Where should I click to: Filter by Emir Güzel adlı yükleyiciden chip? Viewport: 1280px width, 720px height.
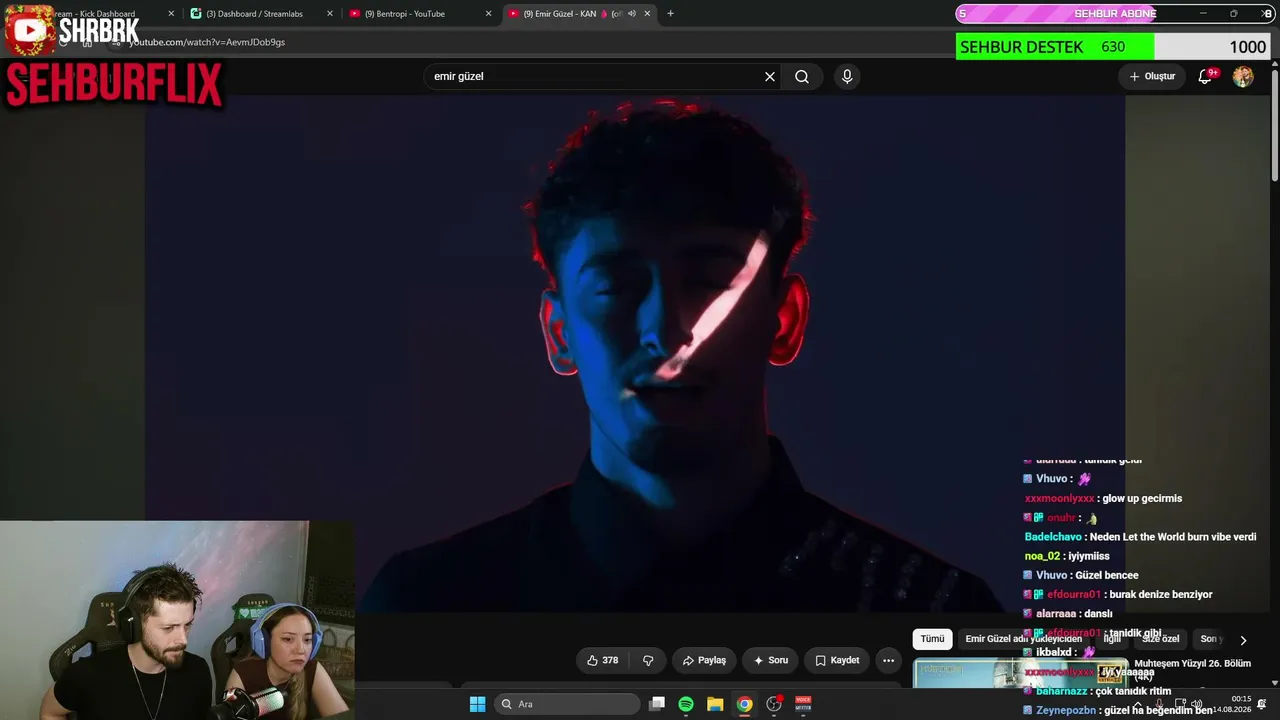[x=1024, y=639]
